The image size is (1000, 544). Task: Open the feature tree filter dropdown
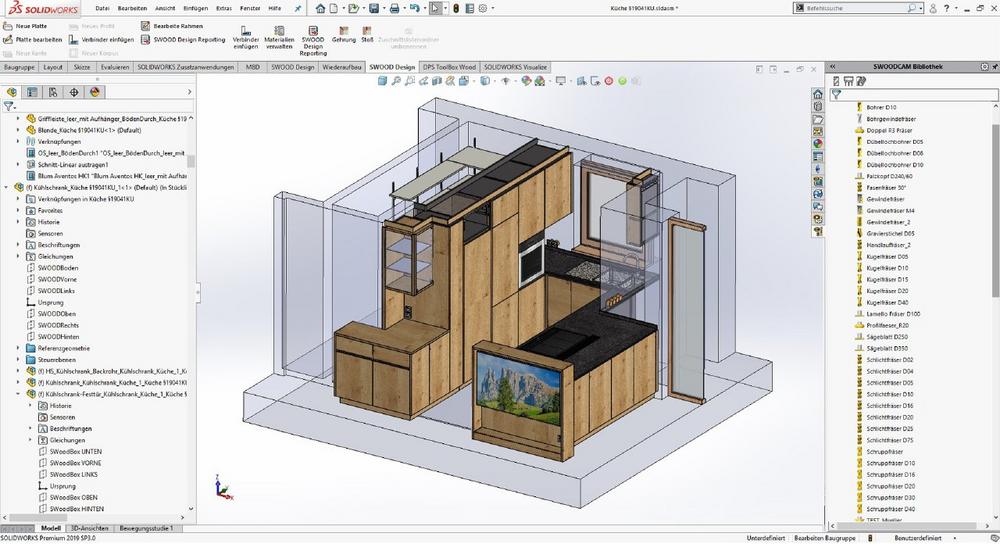click(10, 105)
